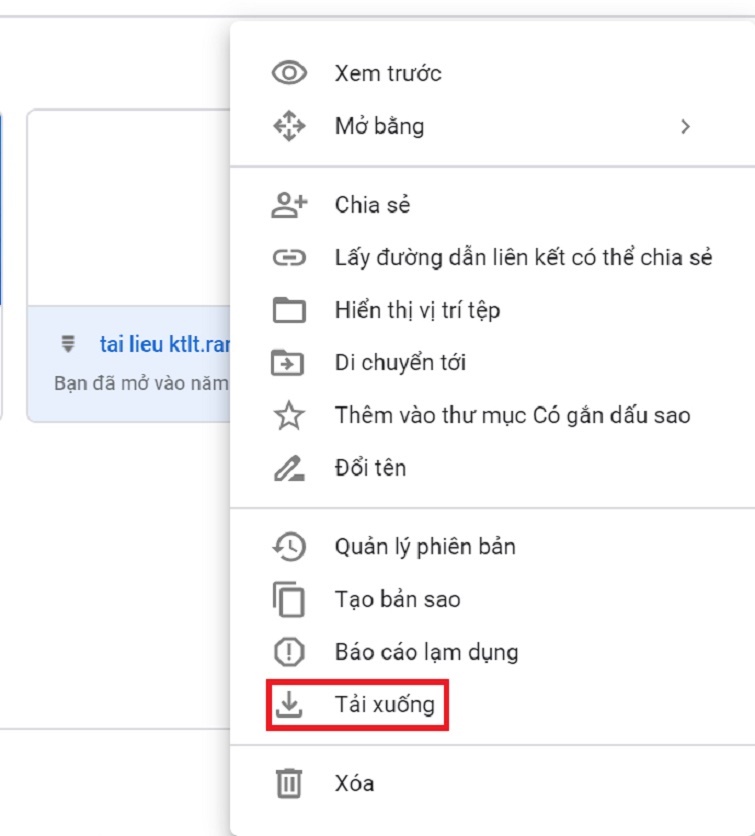Click the exclamation icon beside Báo cáo lạm dụng
The width and height of the screenshot is (755, 836).
pyautogui.click(x=289, y=652)
